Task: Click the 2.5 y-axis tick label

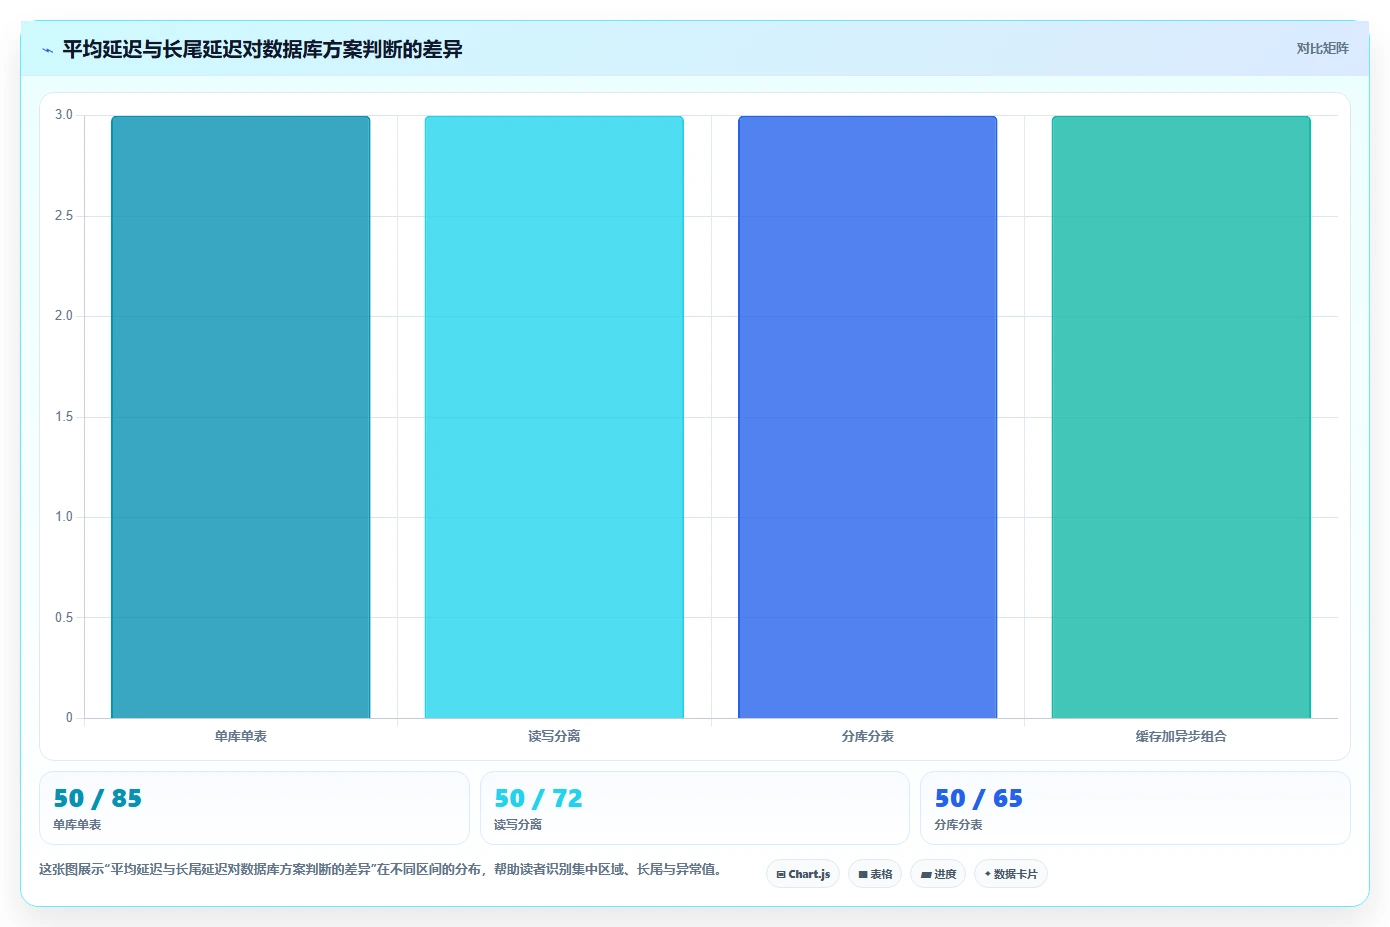Action: point(64,216)
